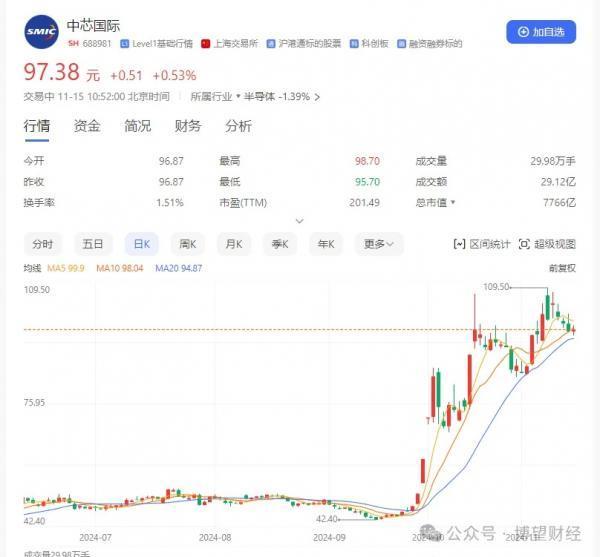
Task: Click the 成交量 value 29.98万手
Action: (x=553, y=161)
